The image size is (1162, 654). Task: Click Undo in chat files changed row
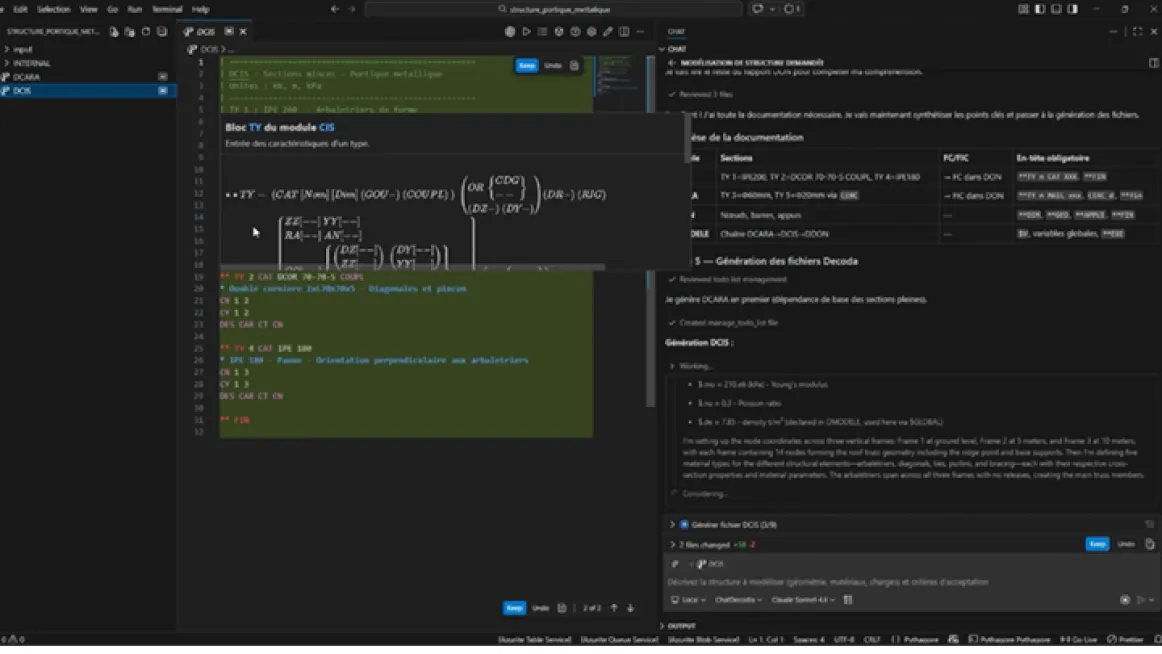1126,545
